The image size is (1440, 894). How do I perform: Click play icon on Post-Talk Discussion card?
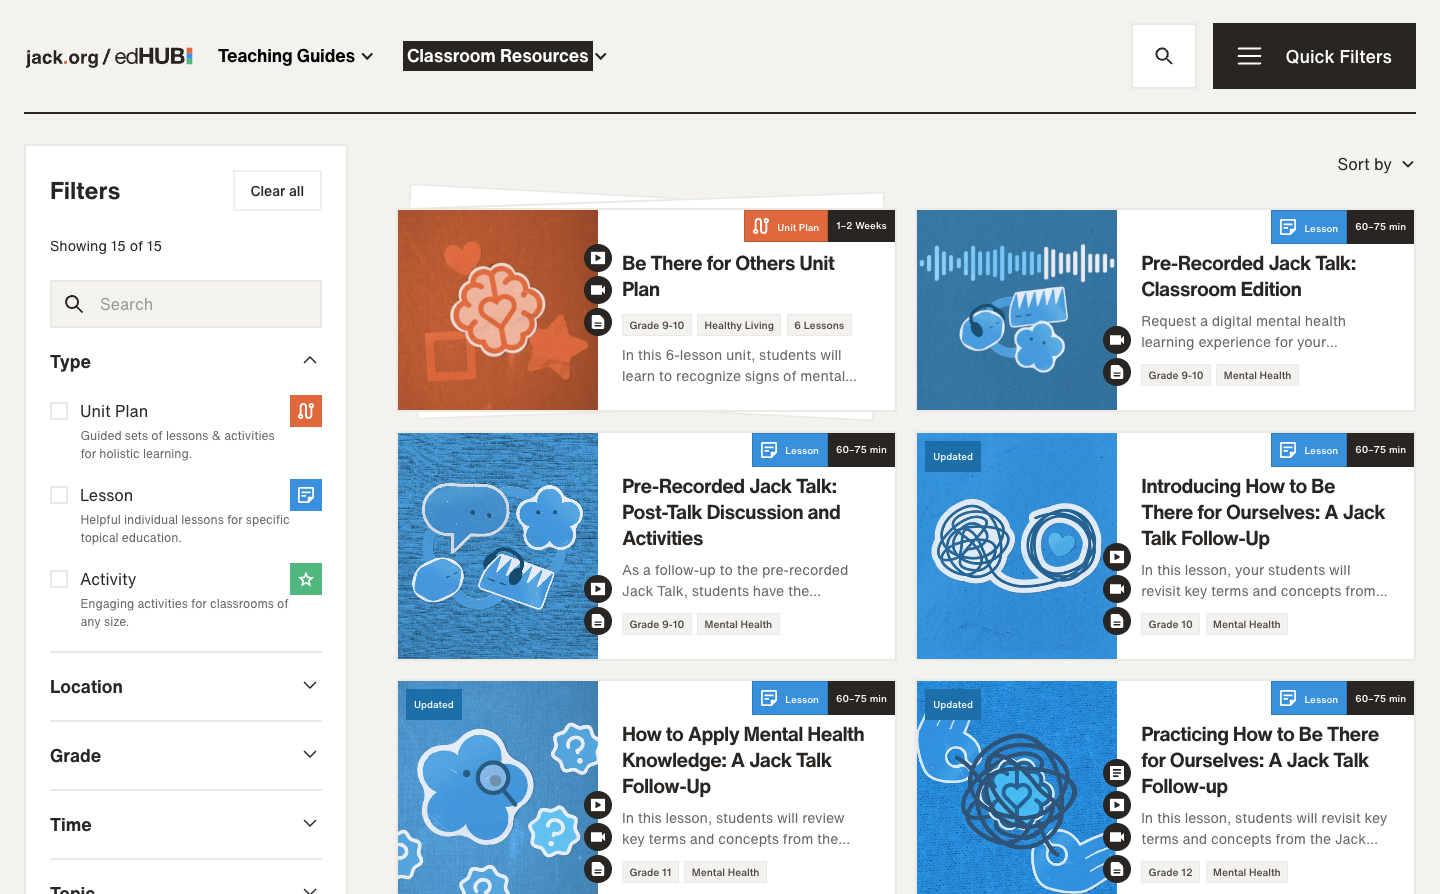(x=598, y=589)
